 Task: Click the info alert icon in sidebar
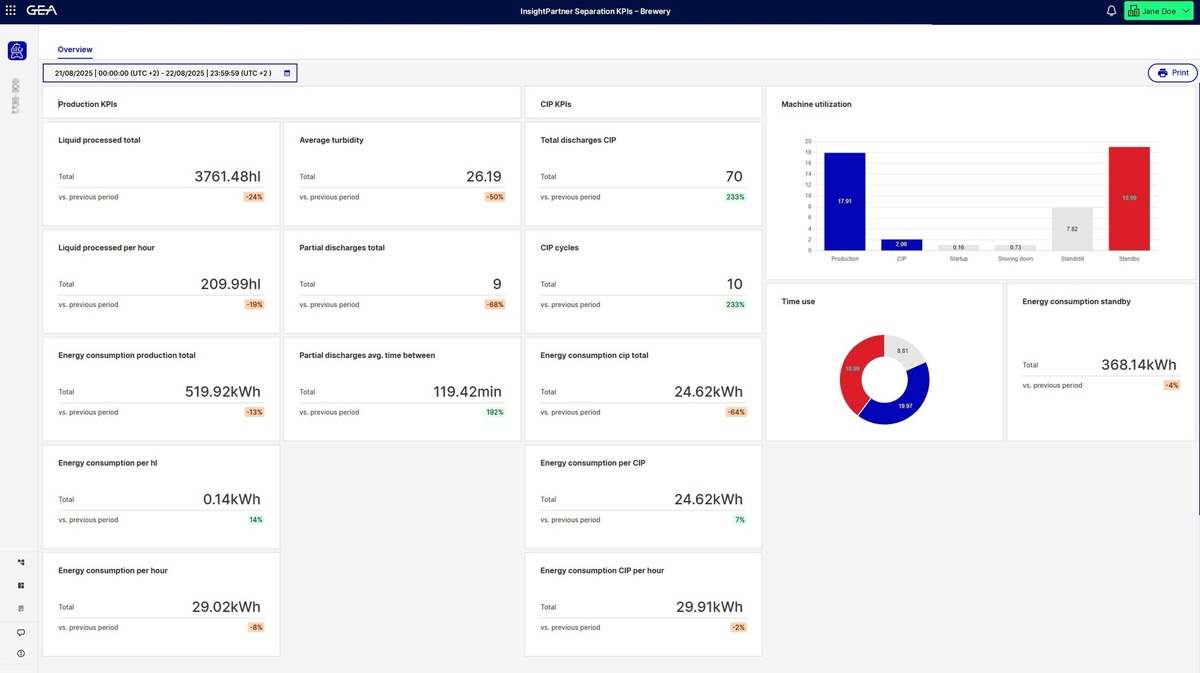tap(21, 653)
